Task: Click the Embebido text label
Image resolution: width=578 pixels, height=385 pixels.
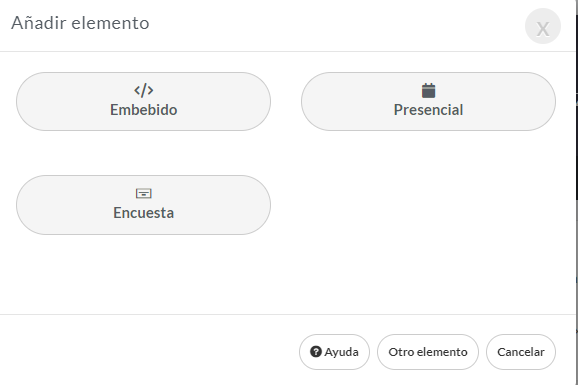Action: click(x=143, y=110)
